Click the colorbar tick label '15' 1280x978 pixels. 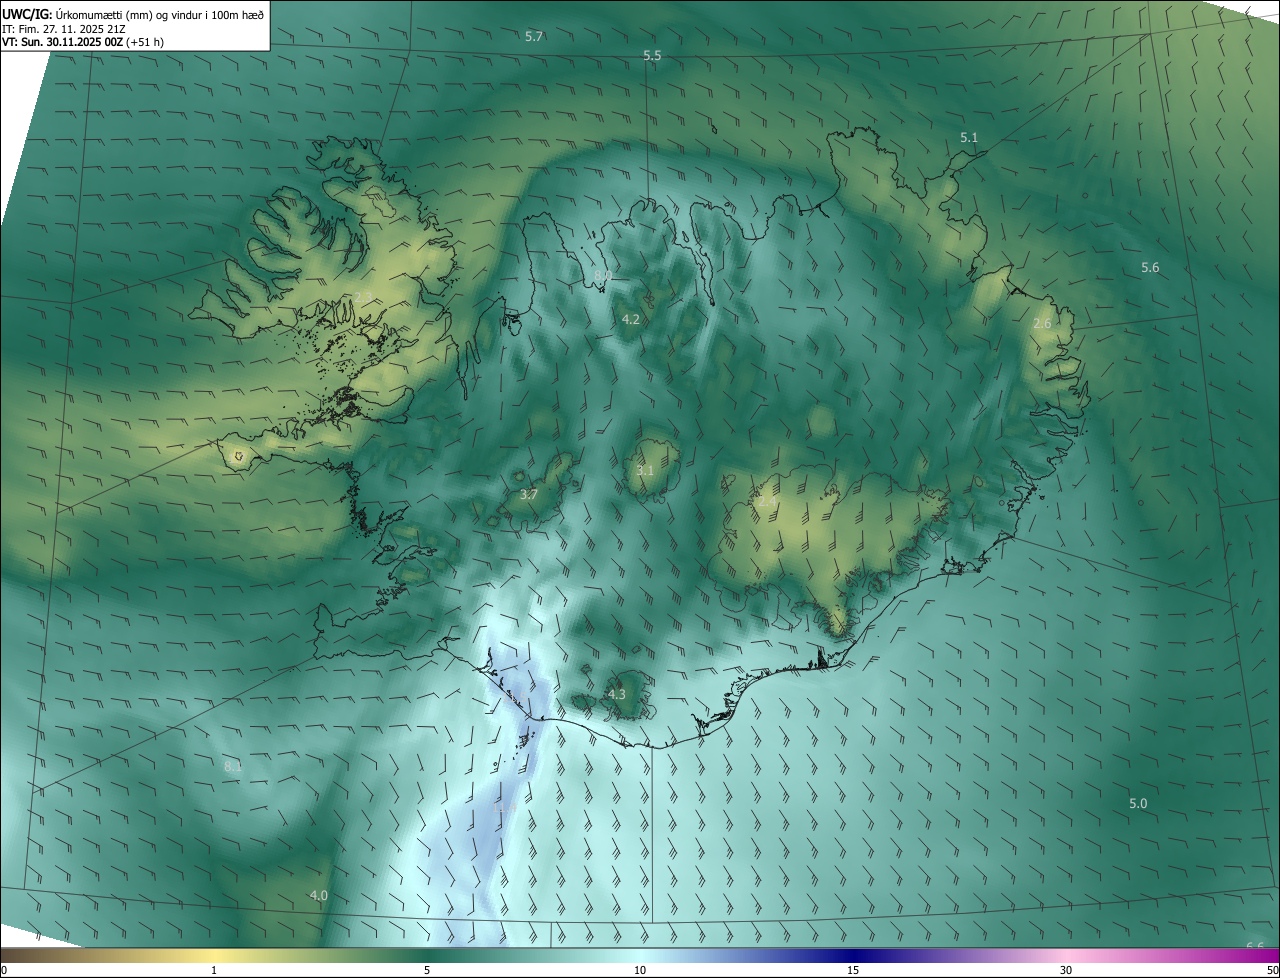pos(853,970)
